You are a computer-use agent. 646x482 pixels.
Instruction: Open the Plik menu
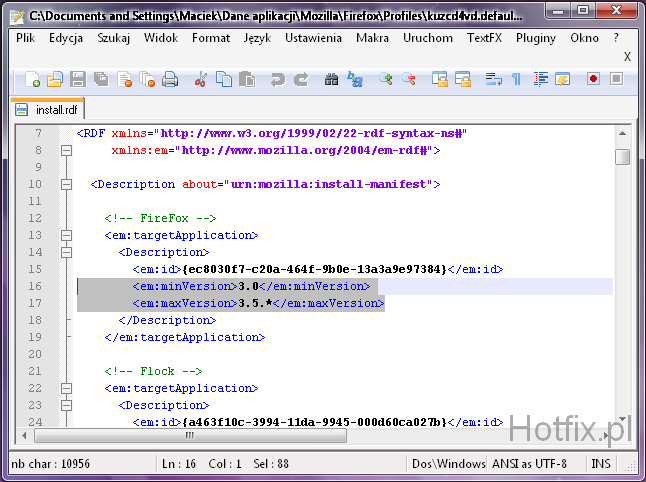click(x=26, y=38)
